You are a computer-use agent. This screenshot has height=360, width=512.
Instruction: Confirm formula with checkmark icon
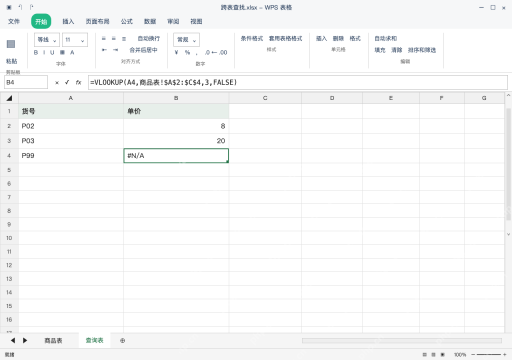[67, 82]
